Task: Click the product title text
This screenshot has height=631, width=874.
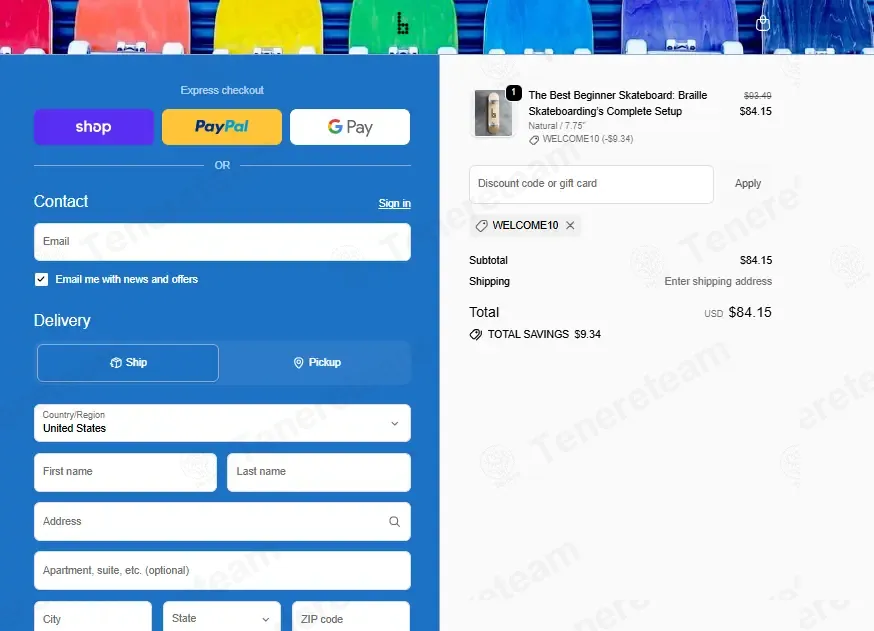Action: coord(618,103)
